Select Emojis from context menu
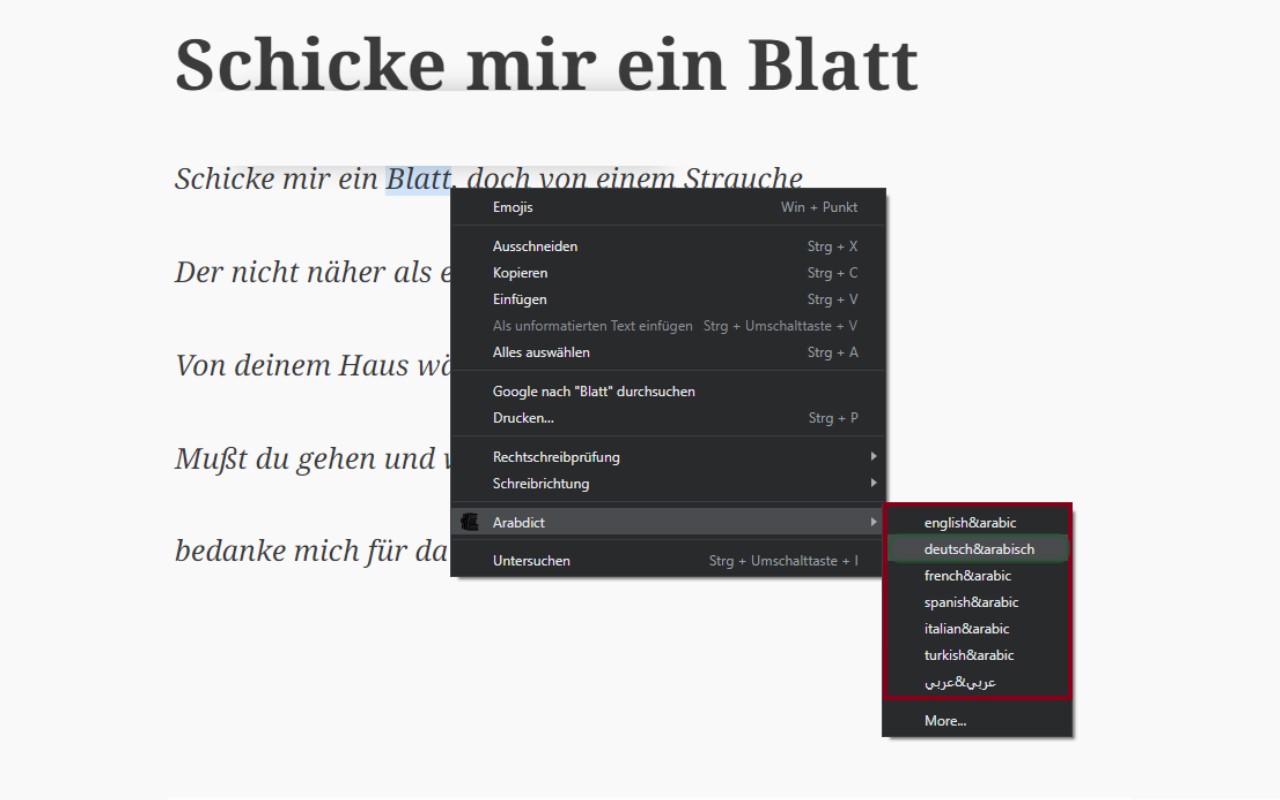Screen dimensions: 1280x800 (513, 207)
